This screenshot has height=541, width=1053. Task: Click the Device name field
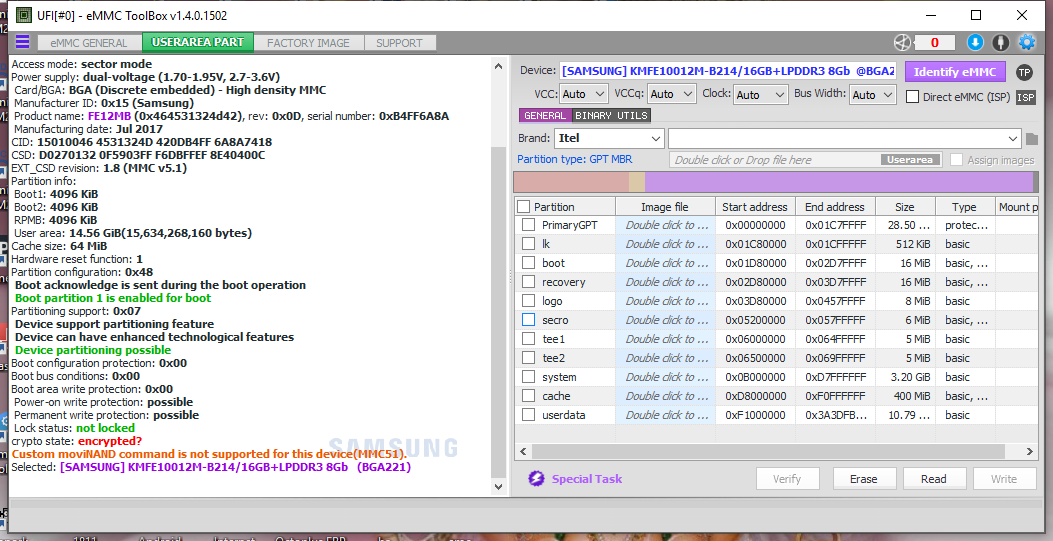pos(728,71)
